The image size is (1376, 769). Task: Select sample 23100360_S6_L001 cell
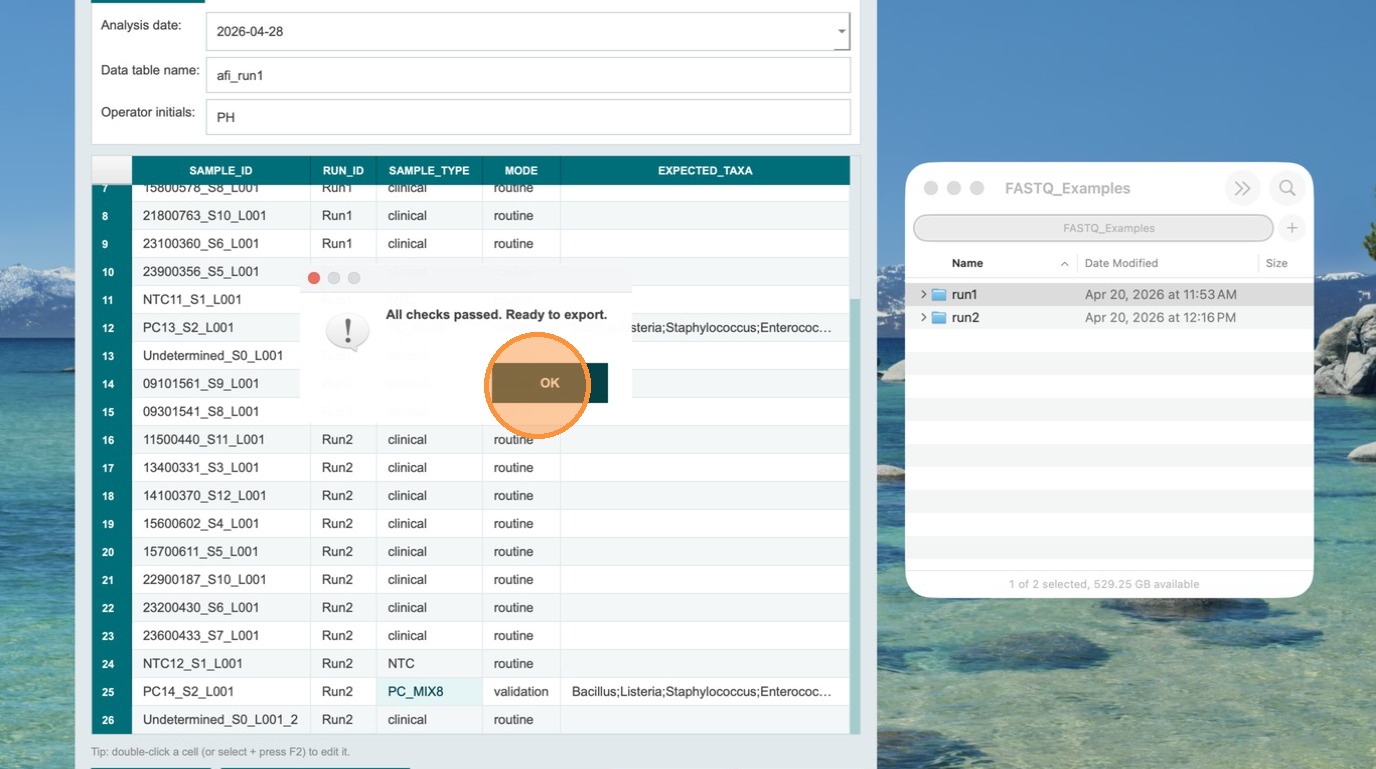click(221, 244)
